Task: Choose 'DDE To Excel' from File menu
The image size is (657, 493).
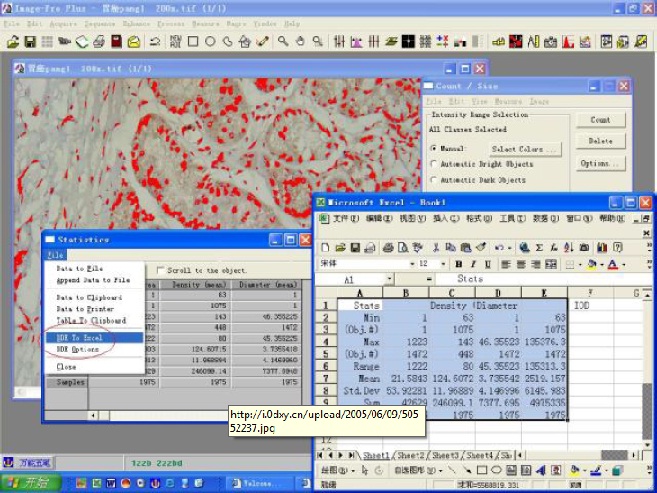Action: coord(78,338)
